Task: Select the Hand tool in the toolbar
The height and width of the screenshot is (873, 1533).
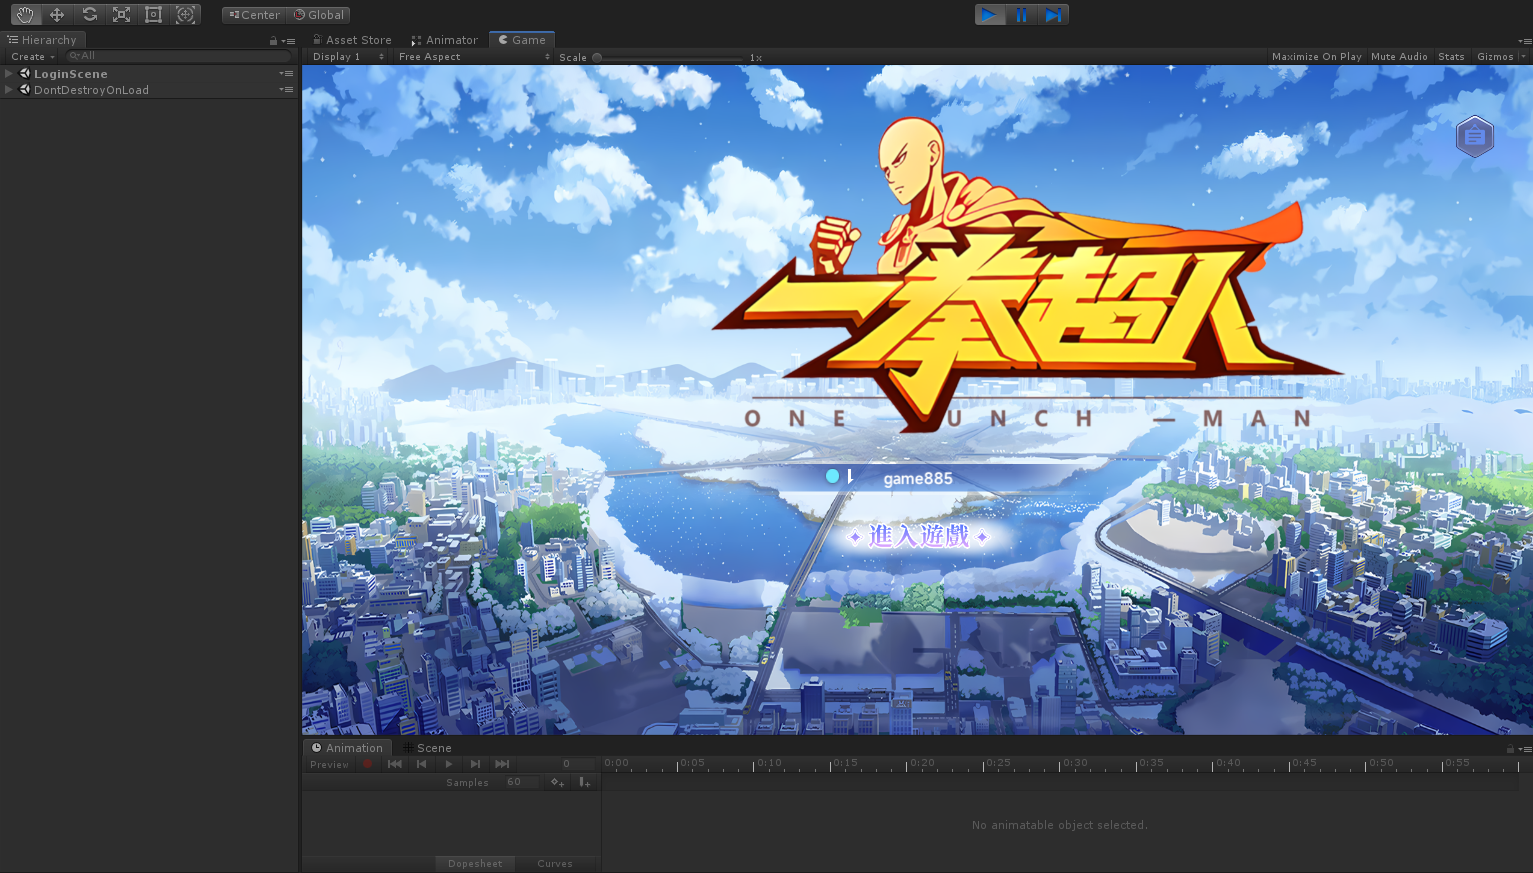Action: (x=24, y=15)
